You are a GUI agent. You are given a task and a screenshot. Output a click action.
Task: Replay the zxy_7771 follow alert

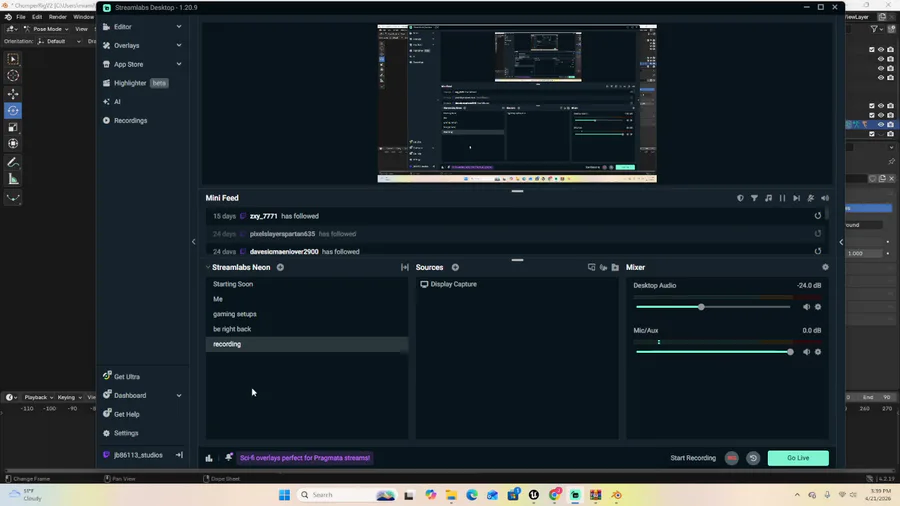[818, 216]
